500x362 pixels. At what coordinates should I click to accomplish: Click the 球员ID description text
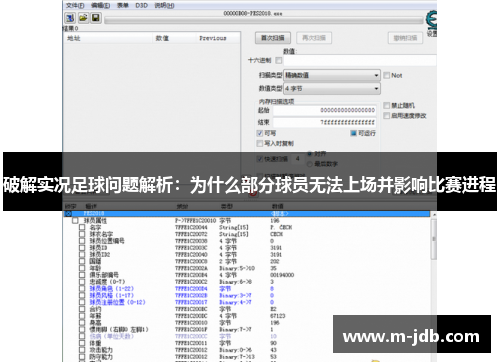[x=98, y=248]
